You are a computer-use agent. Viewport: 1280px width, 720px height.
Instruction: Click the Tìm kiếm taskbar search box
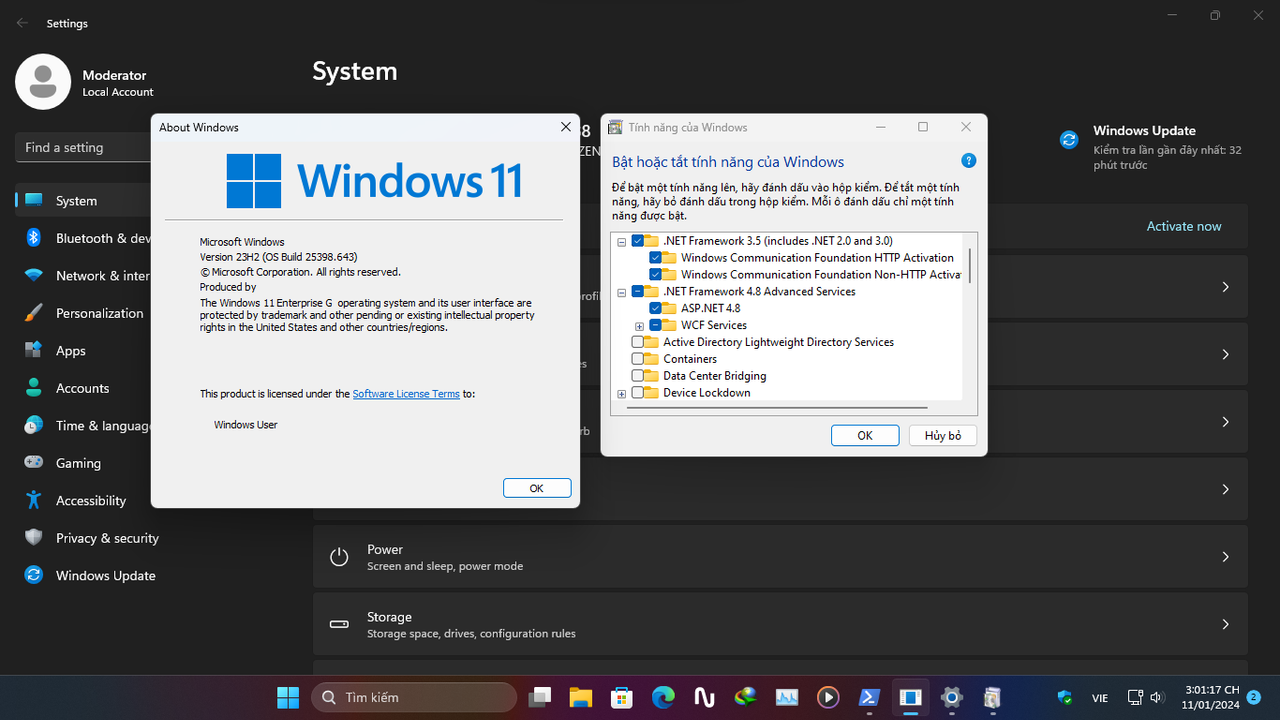pyautogui.click(x=414, y=697)
